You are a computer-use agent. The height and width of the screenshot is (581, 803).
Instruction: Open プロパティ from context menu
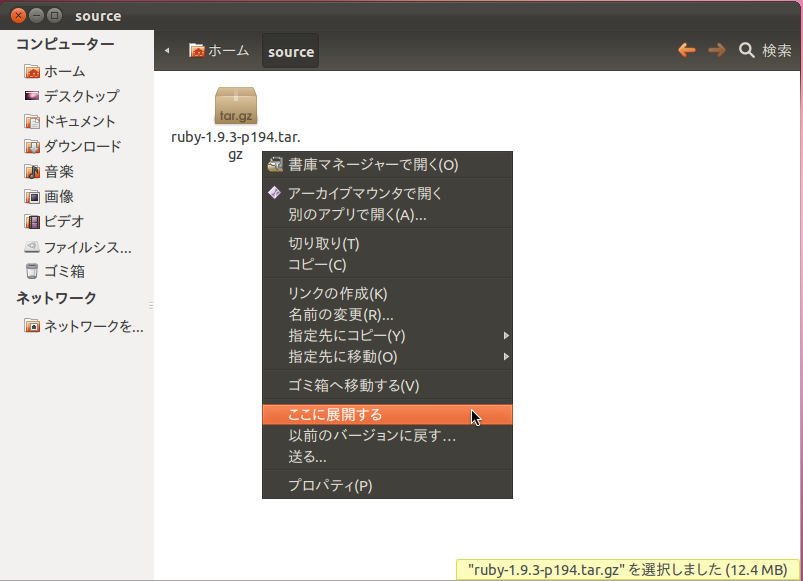pos(387,485)
